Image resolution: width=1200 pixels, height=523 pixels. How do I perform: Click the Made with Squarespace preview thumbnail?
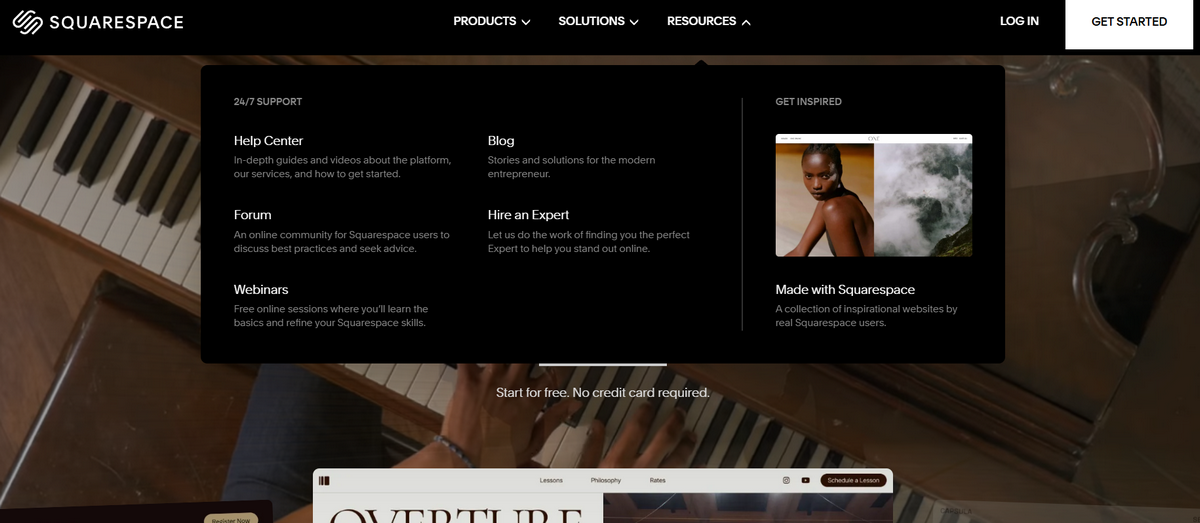[x=874, y=195]
